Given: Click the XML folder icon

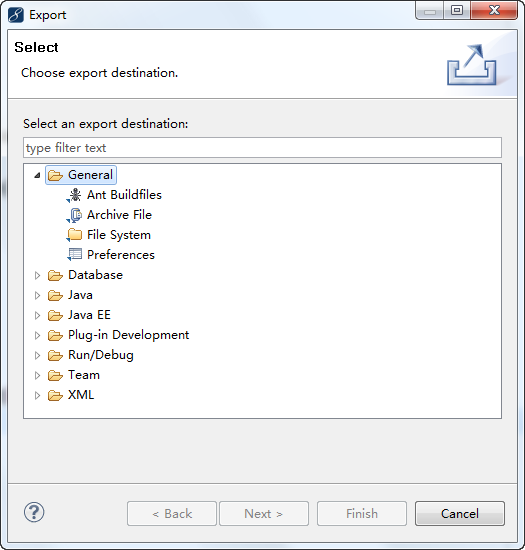Looking at the screenshot, I should (x=55, y=395).
